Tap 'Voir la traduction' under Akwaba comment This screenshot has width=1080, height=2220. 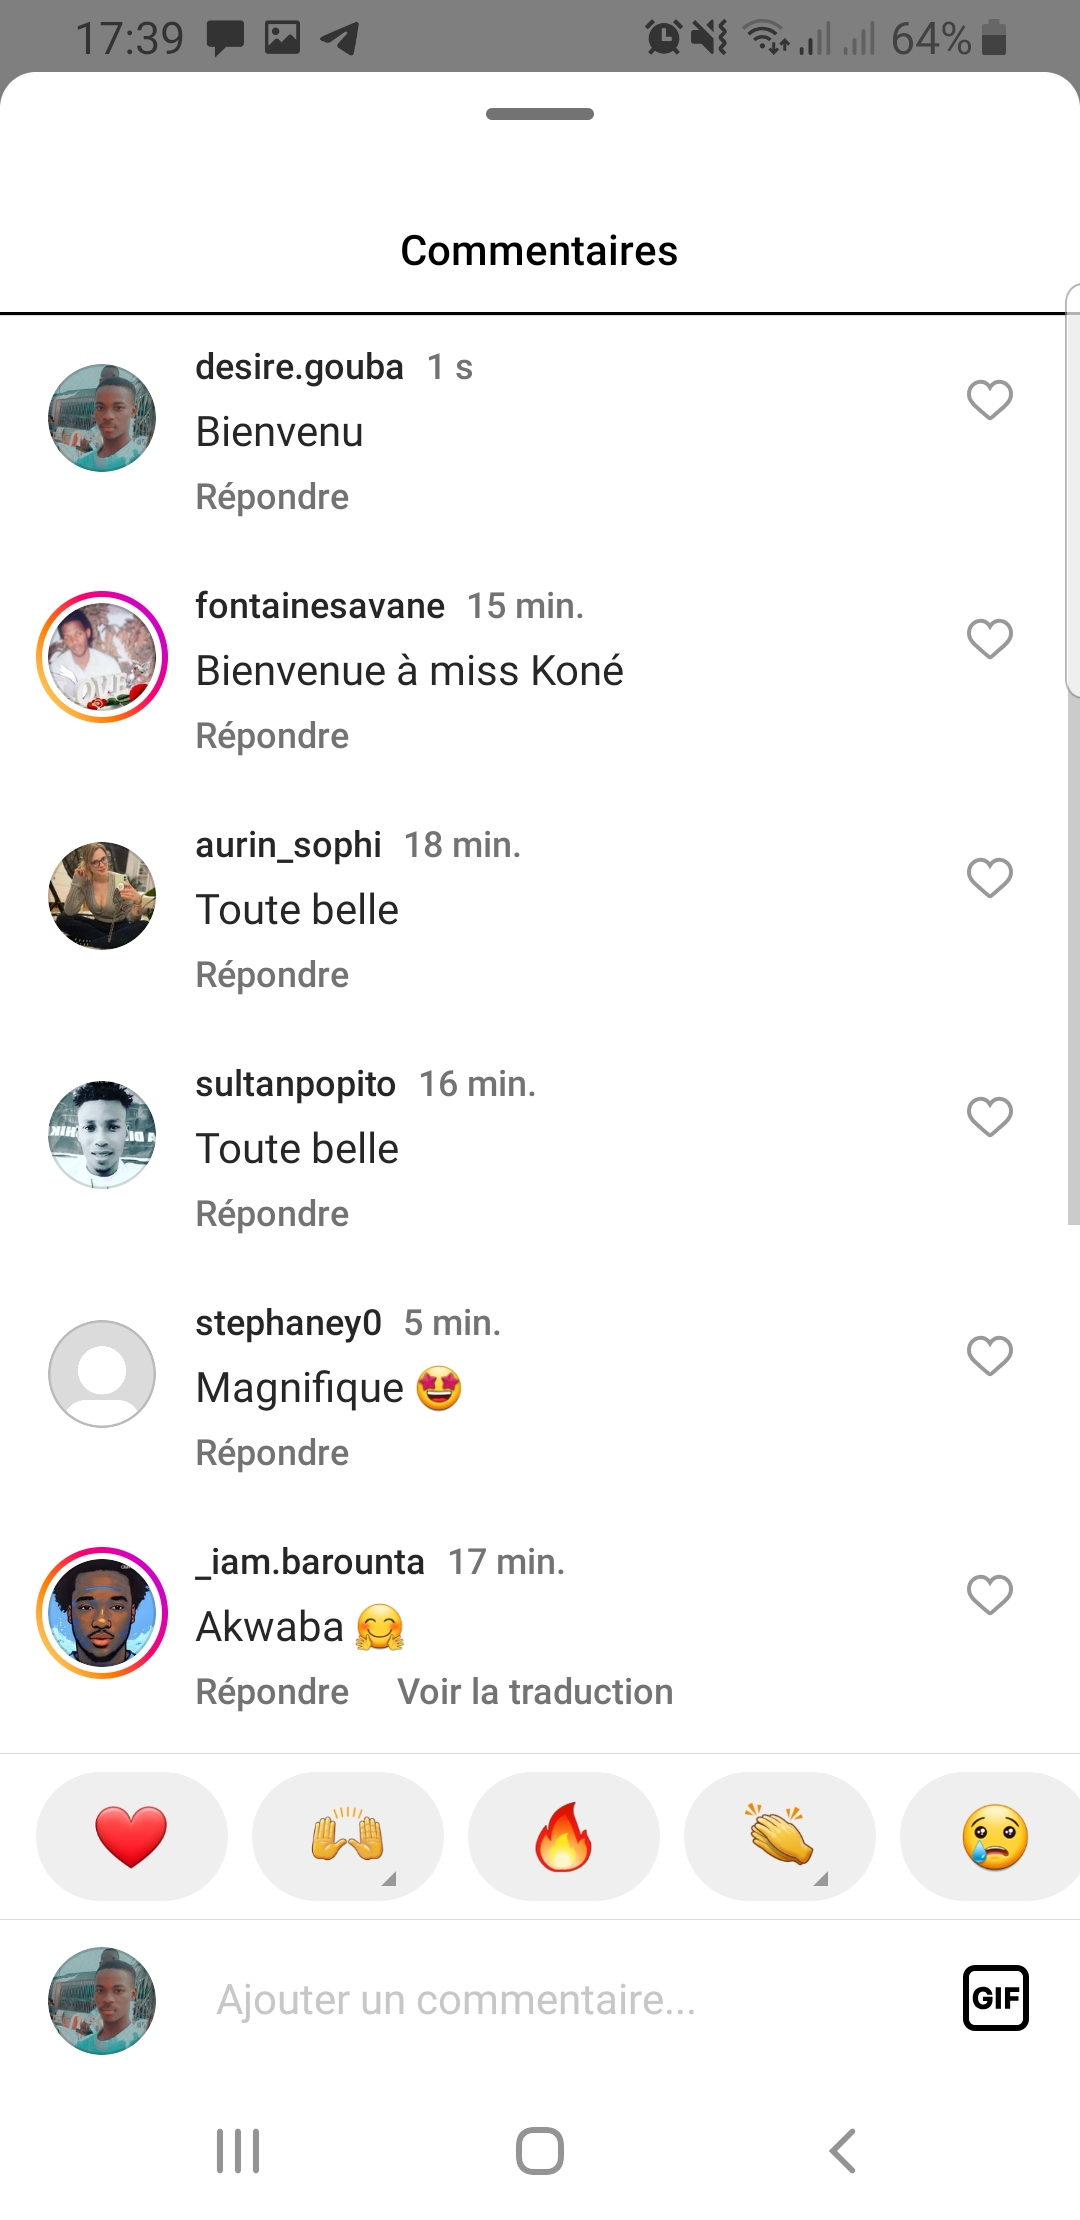coord(535,1692)
